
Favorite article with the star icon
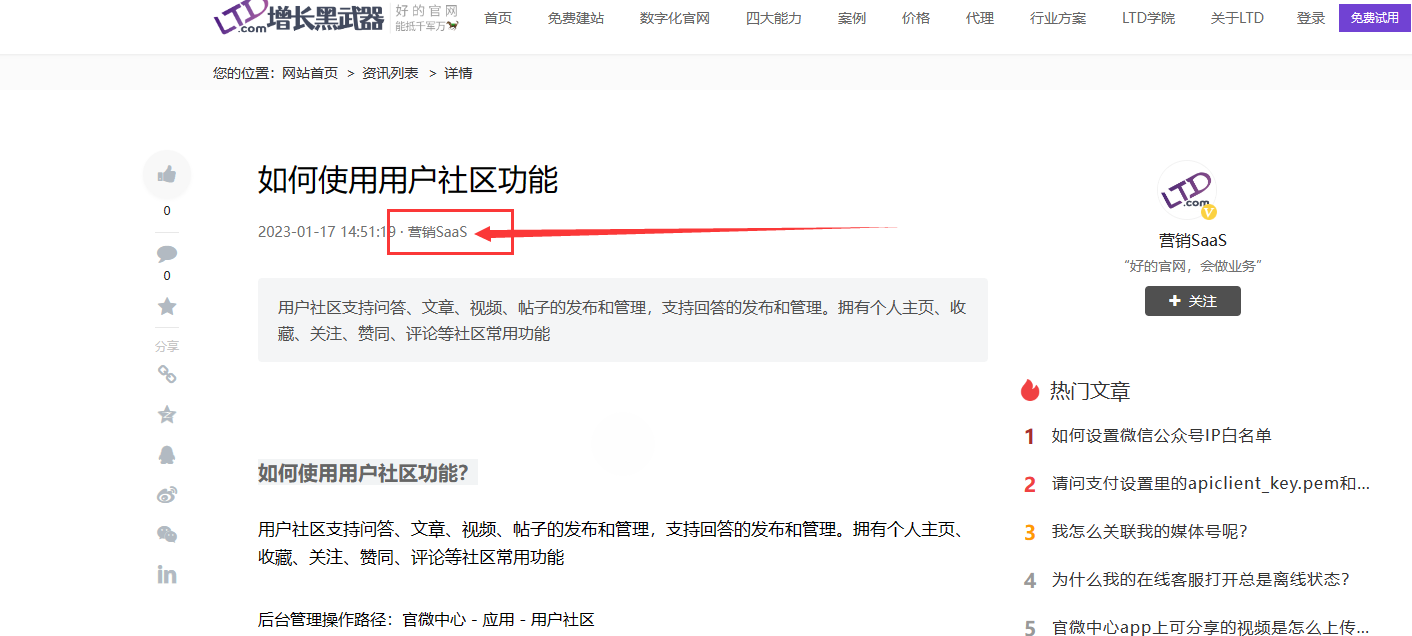(x=167, y=307)
